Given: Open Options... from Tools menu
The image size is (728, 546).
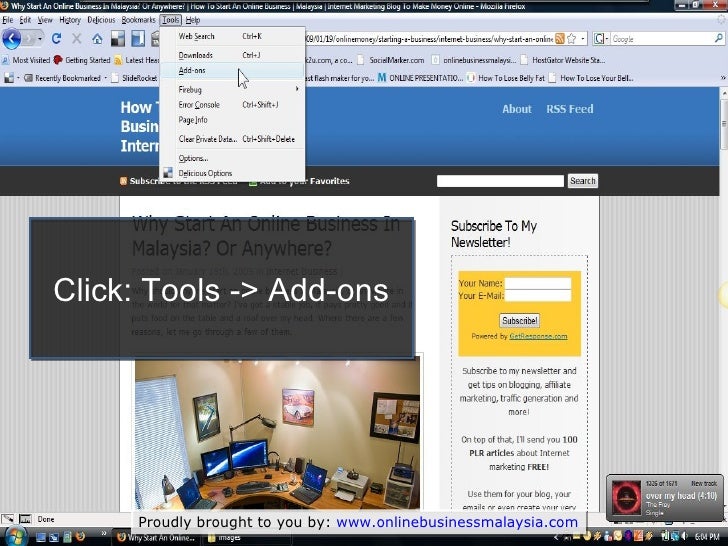Looking at the screenshot, I should (232, 158).
